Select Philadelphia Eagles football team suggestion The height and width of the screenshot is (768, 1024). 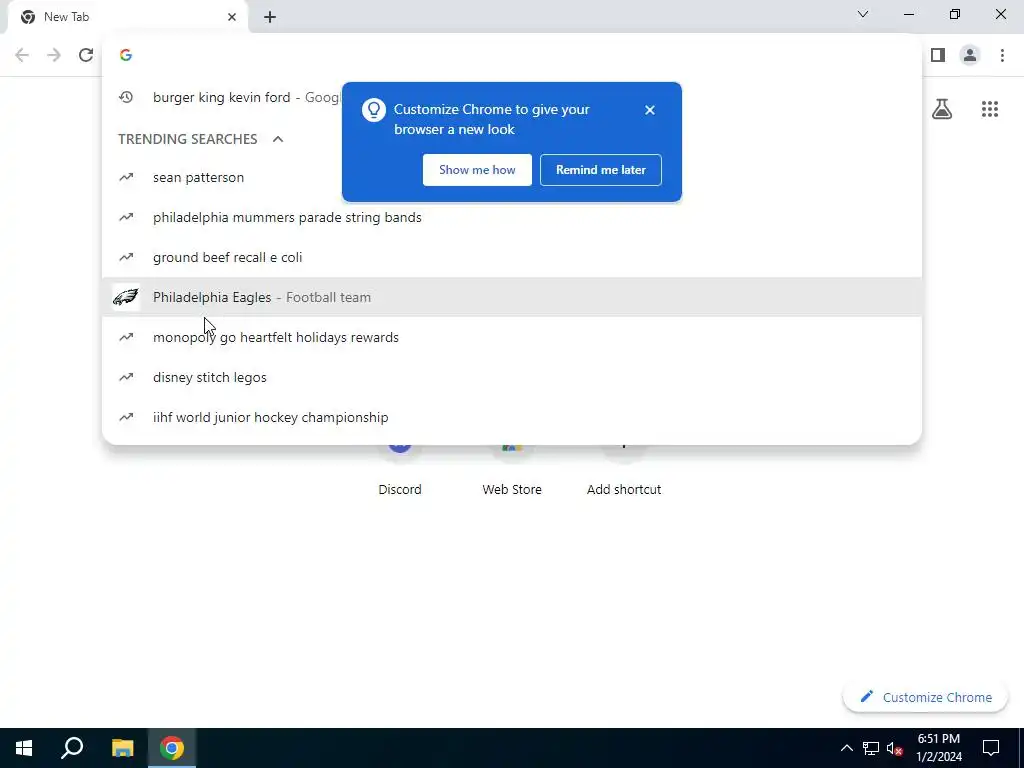(511, 297)
